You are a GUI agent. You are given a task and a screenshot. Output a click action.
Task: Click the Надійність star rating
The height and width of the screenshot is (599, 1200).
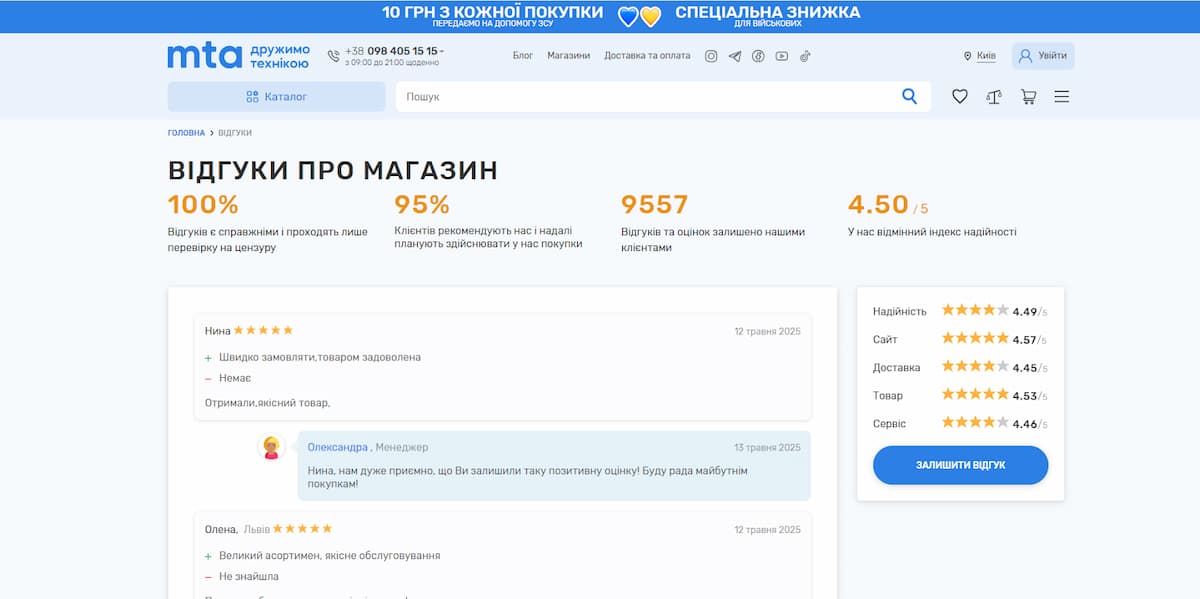(x=975, y=310)
